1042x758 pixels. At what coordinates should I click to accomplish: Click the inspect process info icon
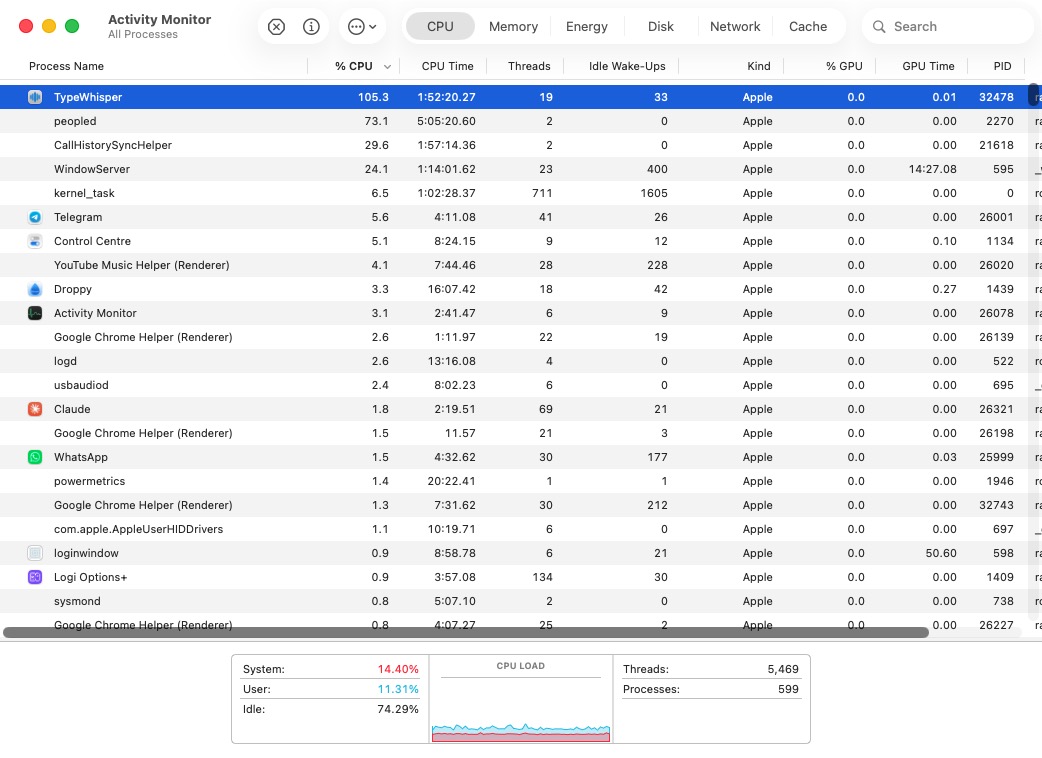pos(311,27)
